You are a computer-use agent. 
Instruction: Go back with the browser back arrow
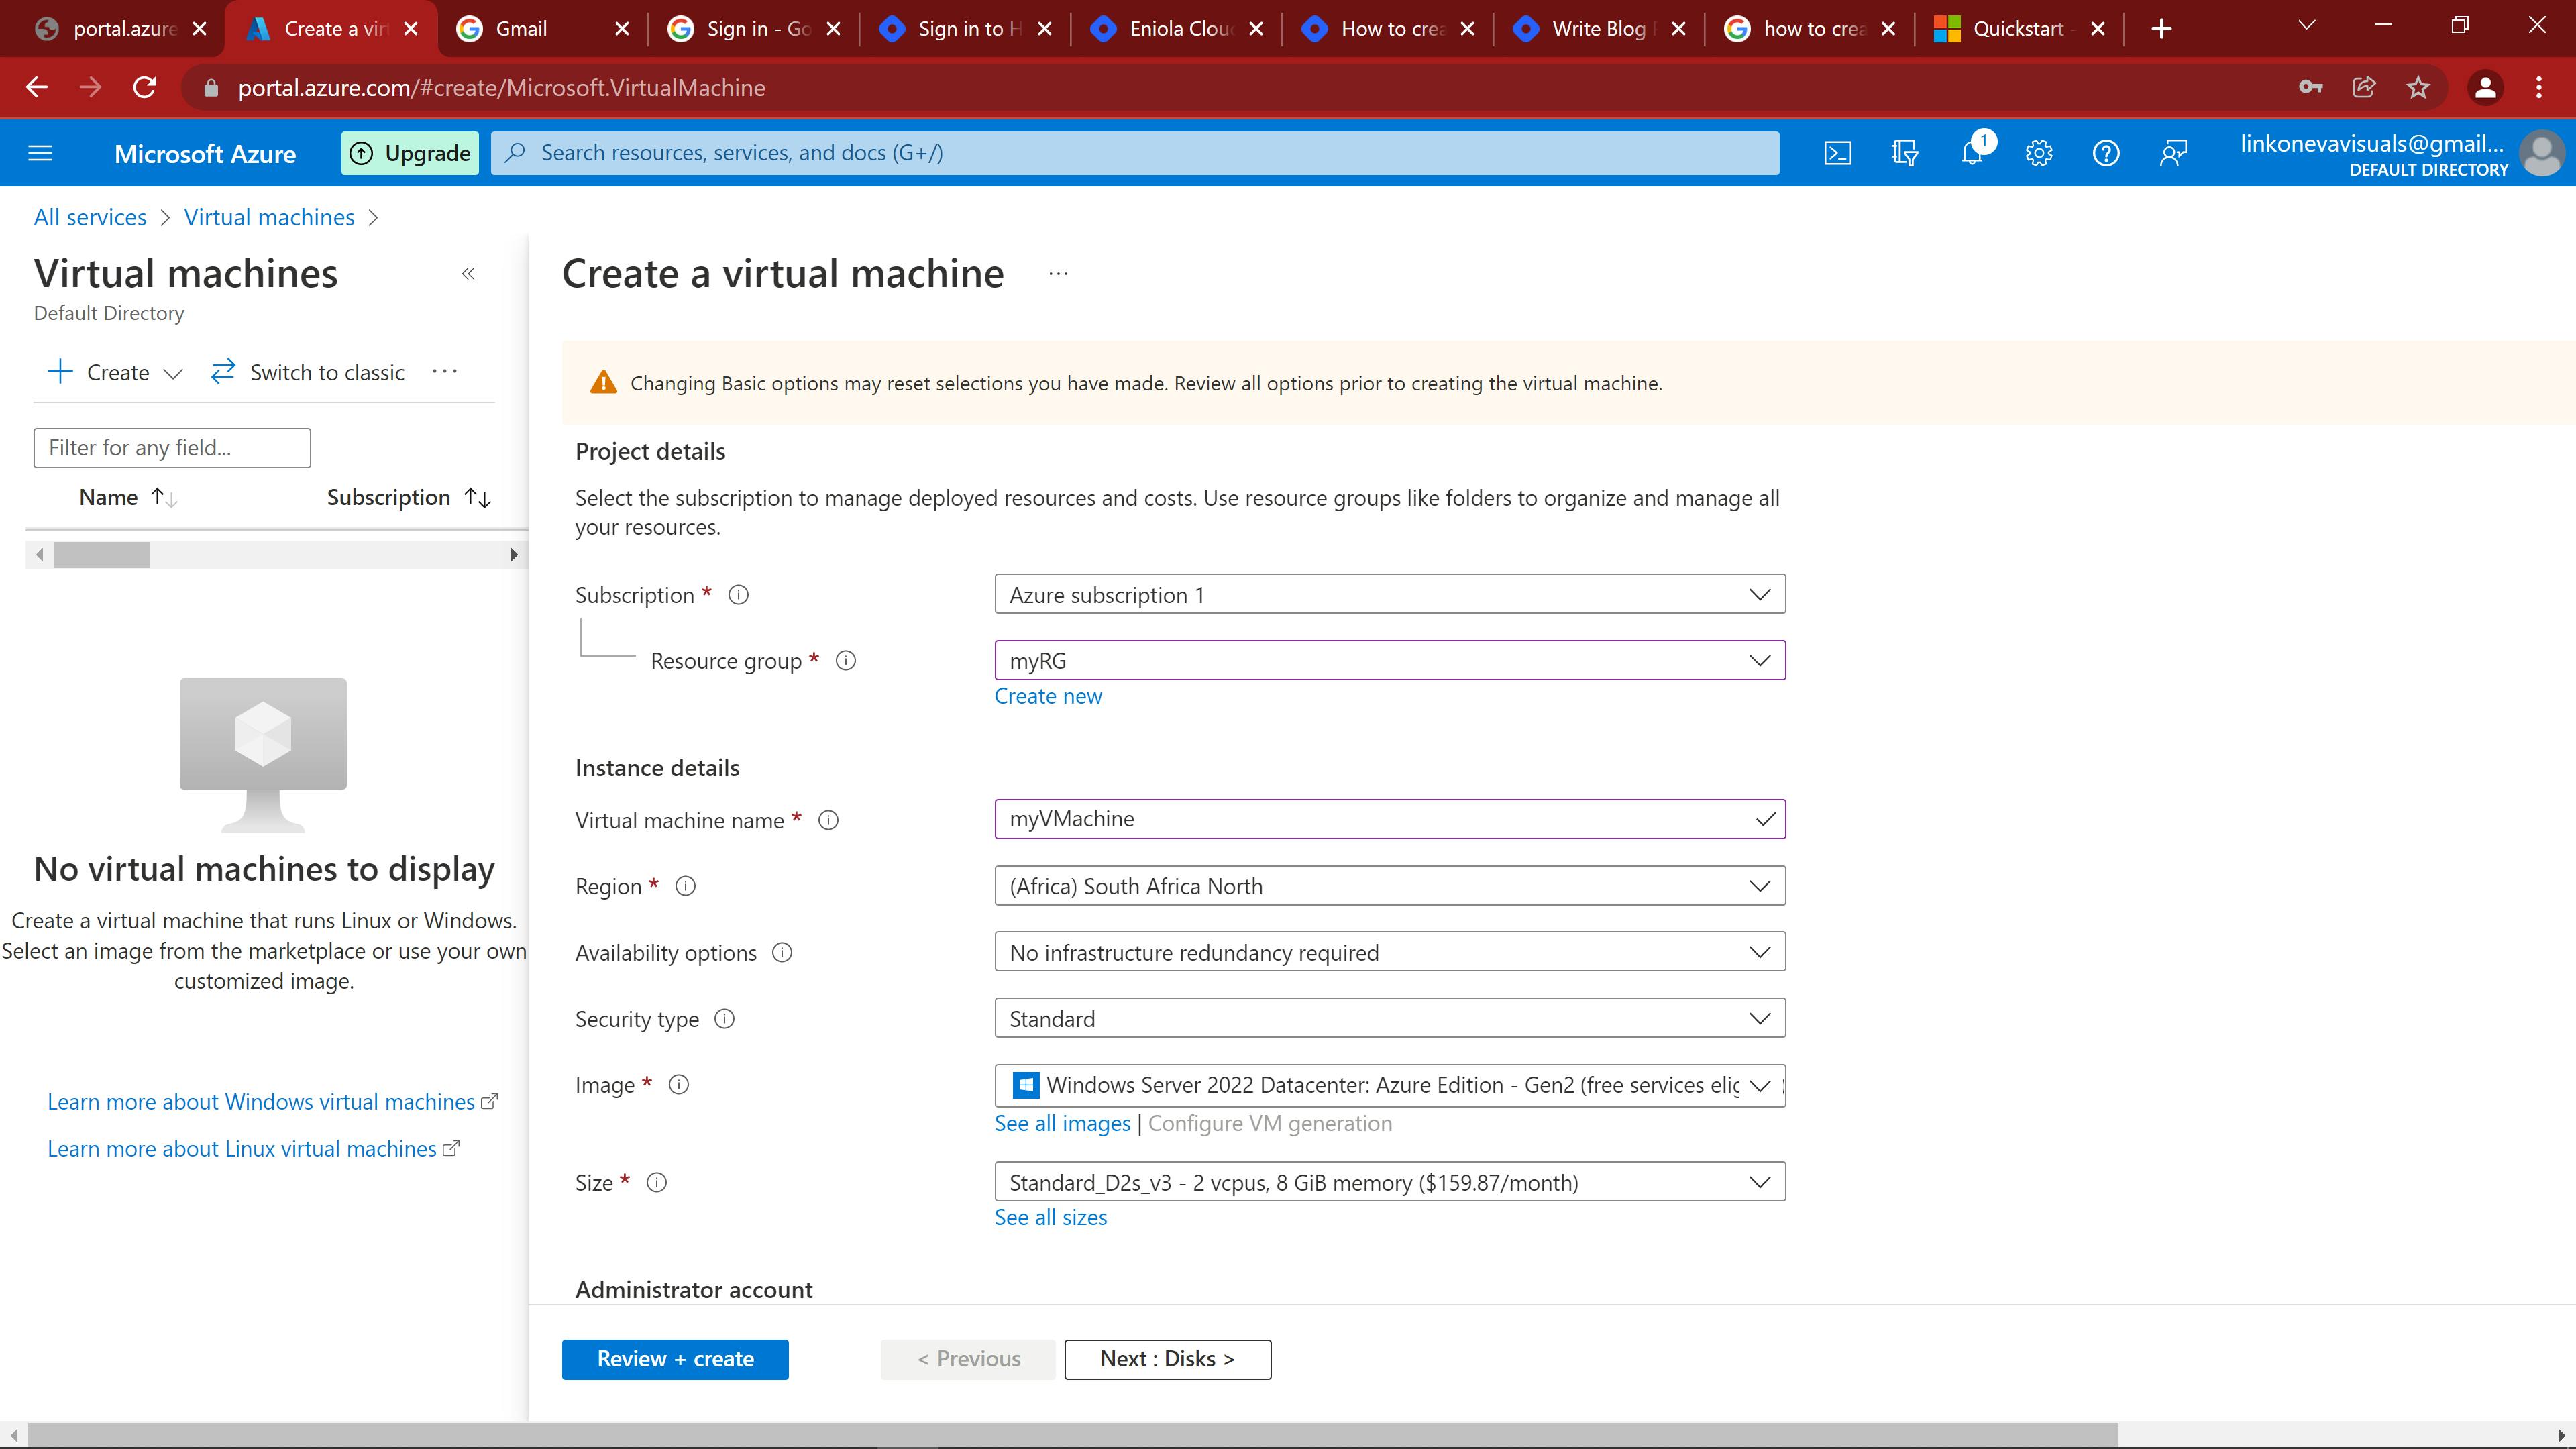(37, 88)
